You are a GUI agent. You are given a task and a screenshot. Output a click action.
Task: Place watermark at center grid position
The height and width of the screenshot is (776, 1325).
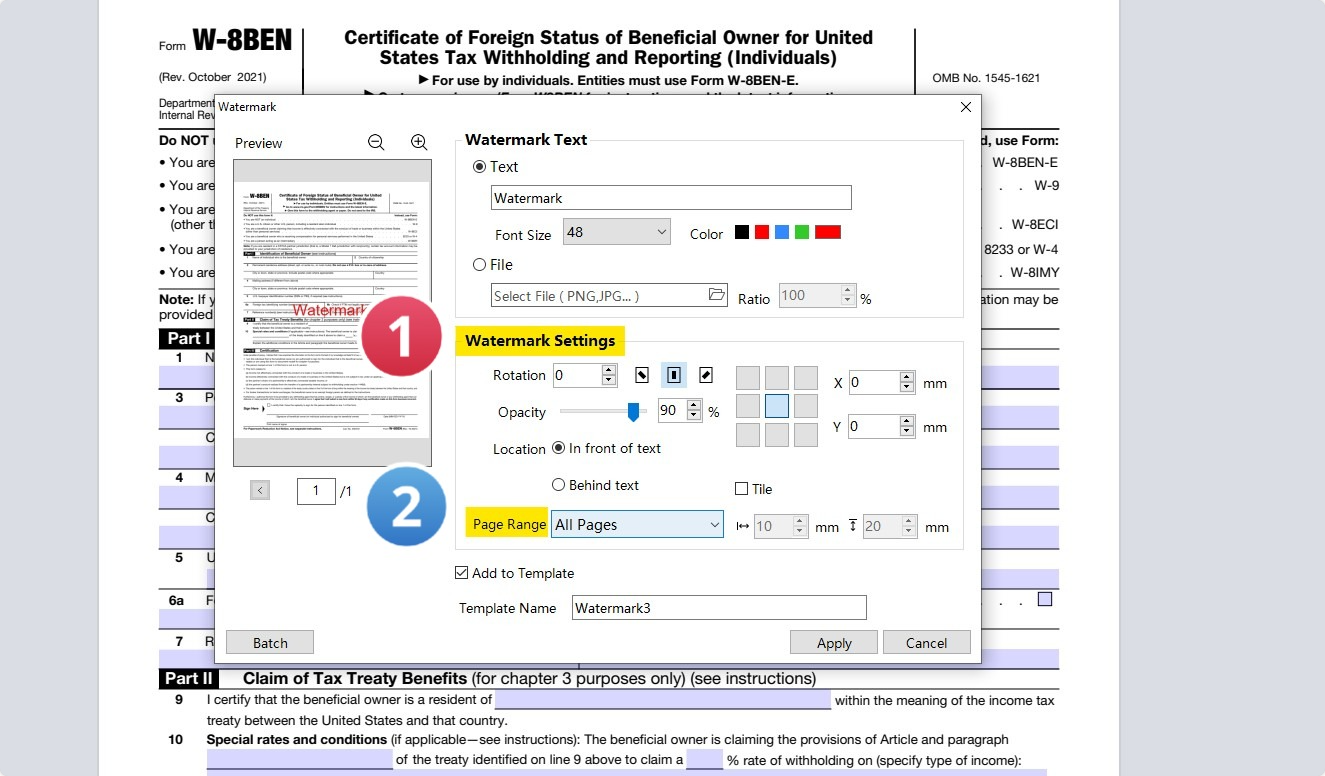point(777,406)
